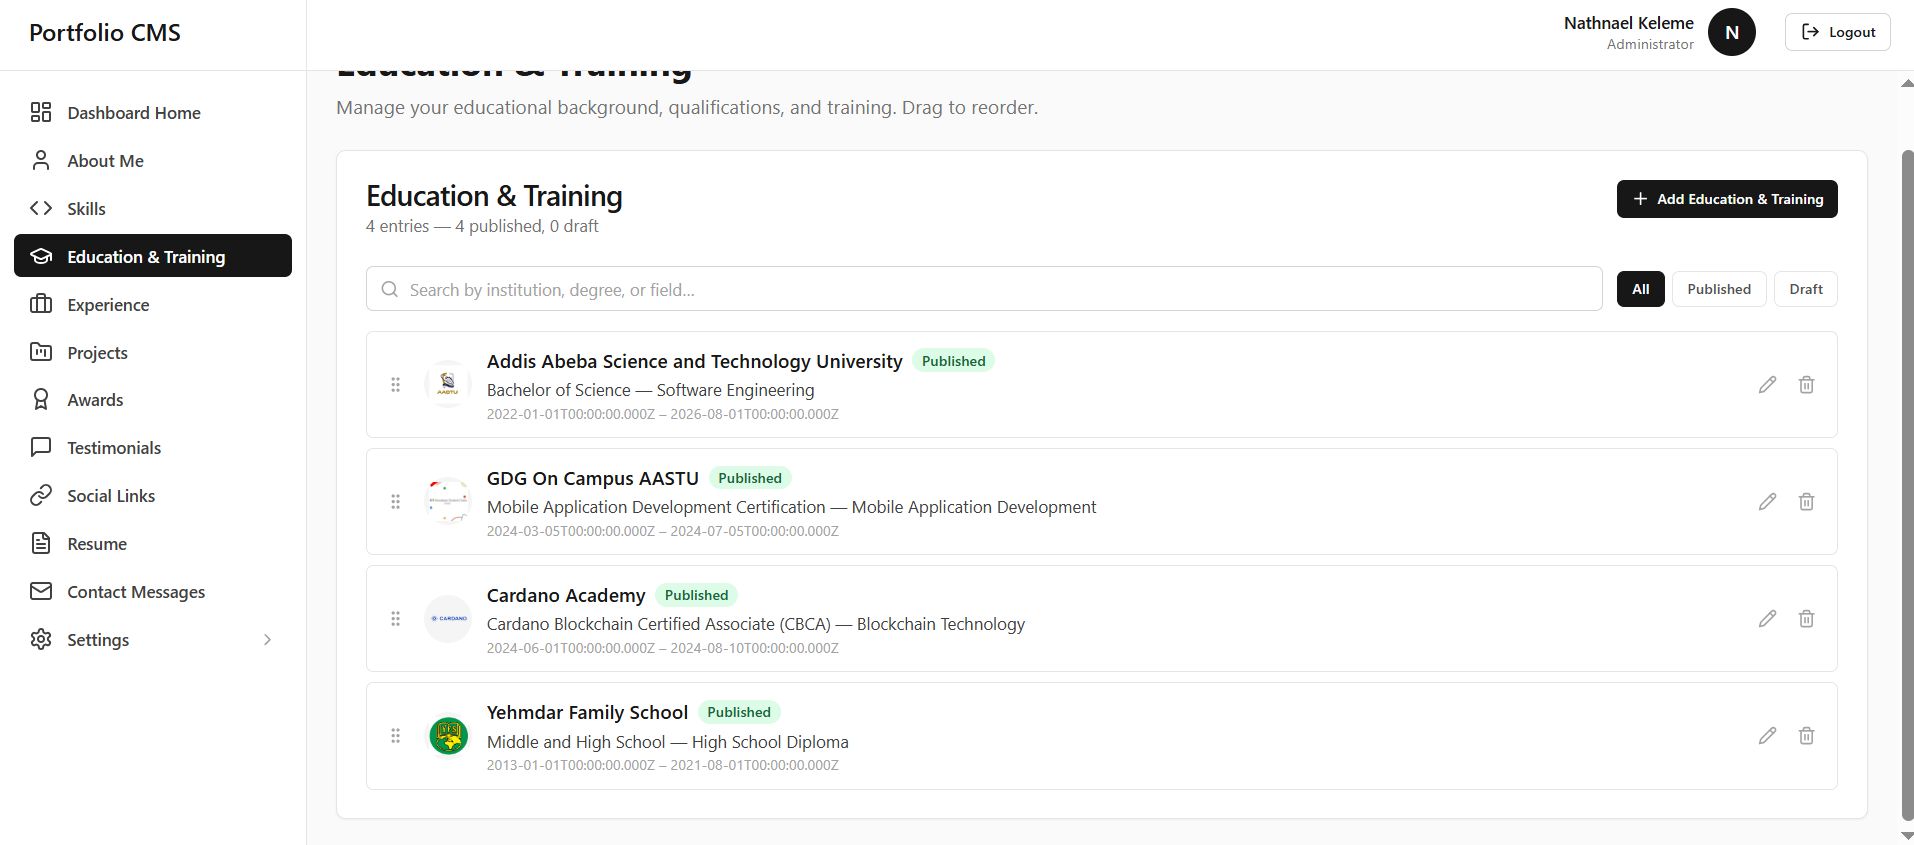Open Dashboard Home page
The height and width of the screenshot is (845, 1914).
153,112
